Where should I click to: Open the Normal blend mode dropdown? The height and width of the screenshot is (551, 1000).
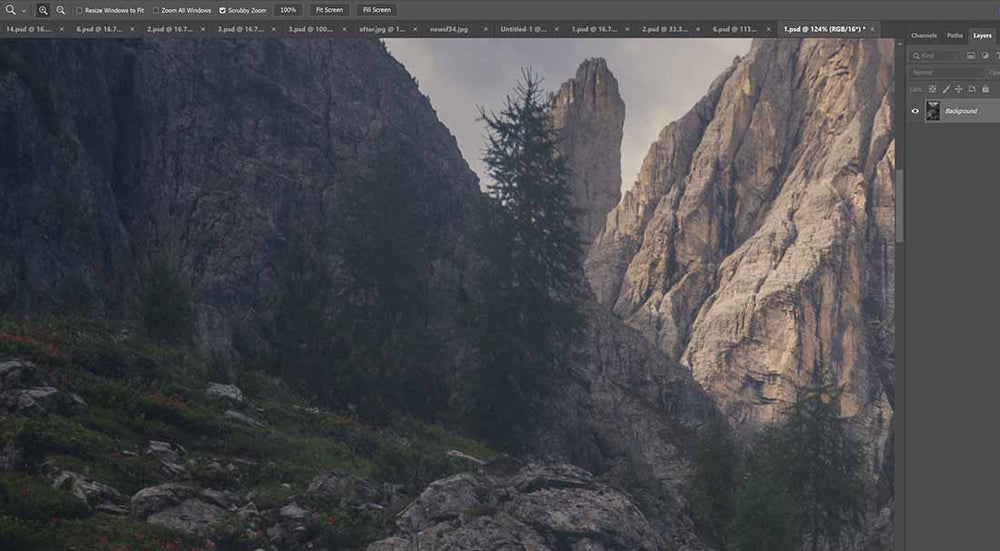[946, 73]
